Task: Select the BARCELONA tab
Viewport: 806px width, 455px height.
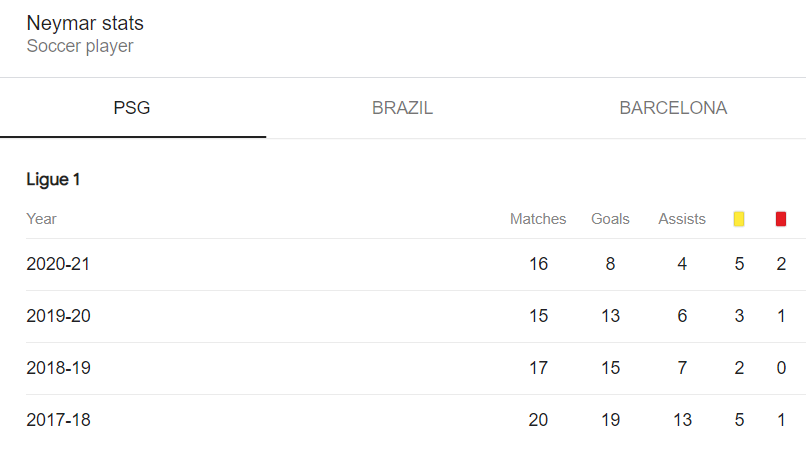Action: (673, 108)
